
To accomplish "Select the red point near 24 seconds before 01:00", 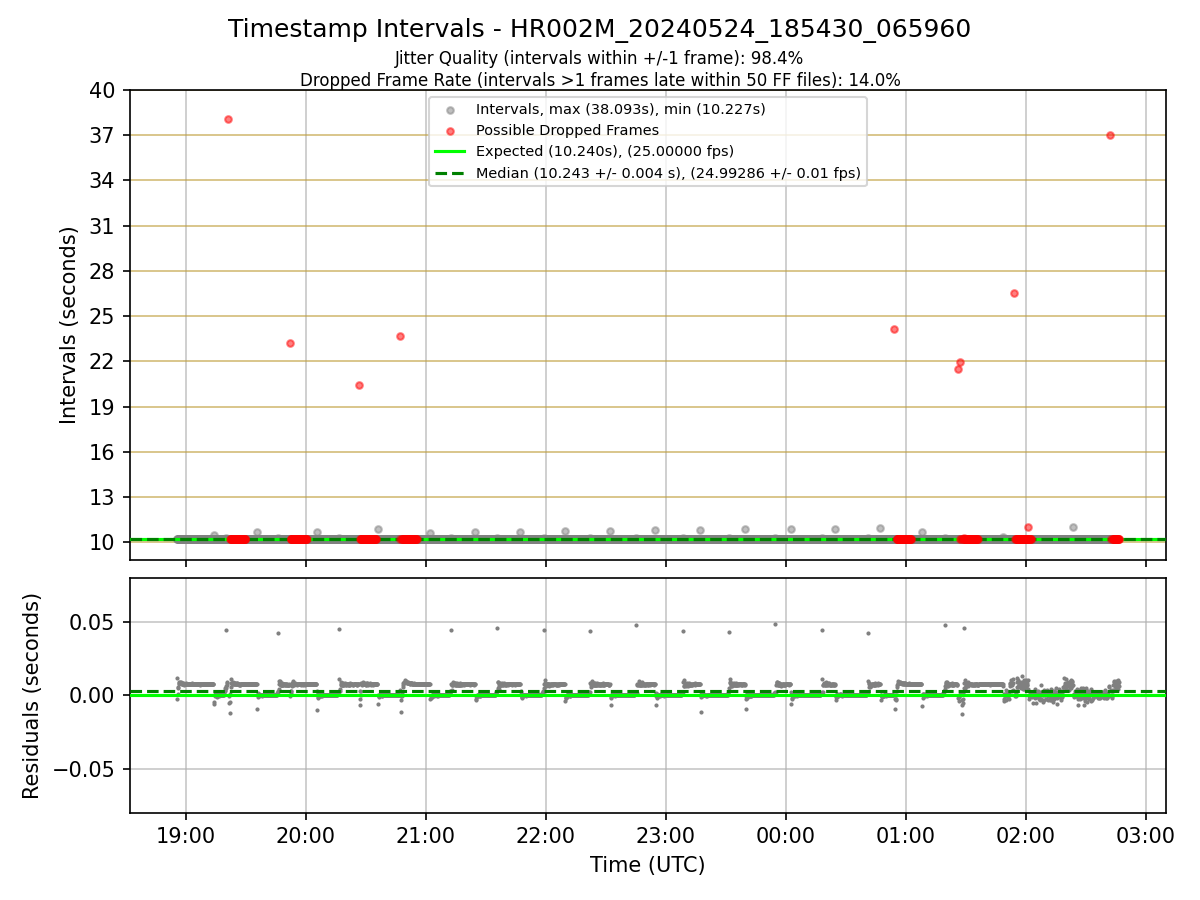I will [x=894, y=329].
